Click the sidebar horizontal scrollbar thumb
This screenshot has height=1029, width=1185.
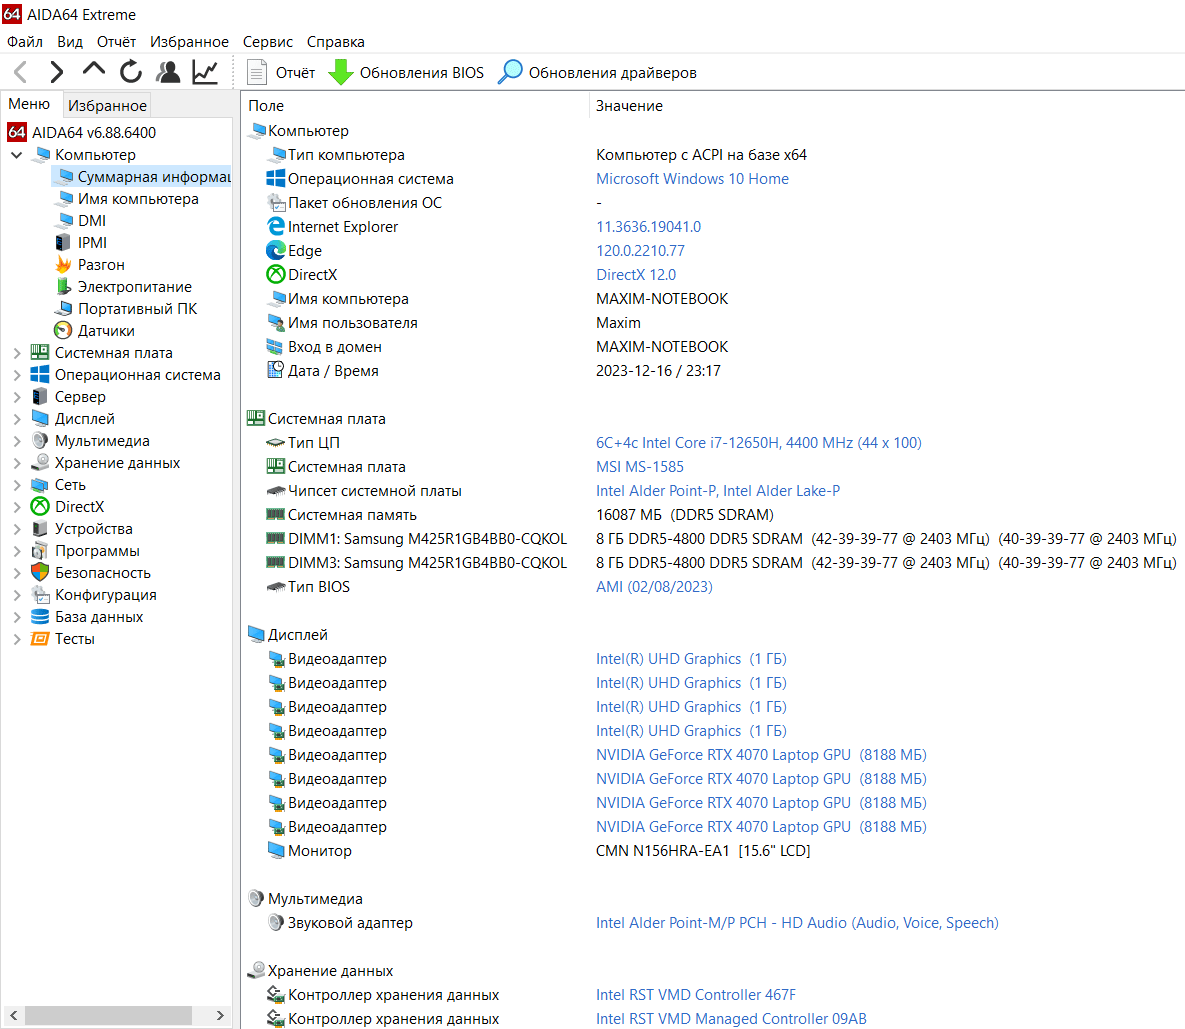click(108, 1015)
